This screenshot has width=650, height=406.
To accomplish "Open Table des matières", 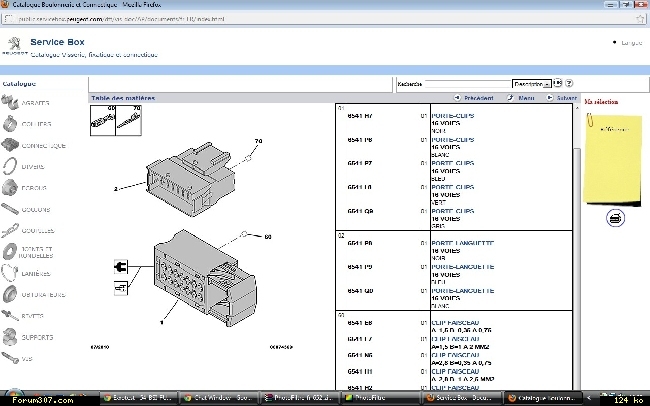I will pyautogui.click(x=123, y=98).
